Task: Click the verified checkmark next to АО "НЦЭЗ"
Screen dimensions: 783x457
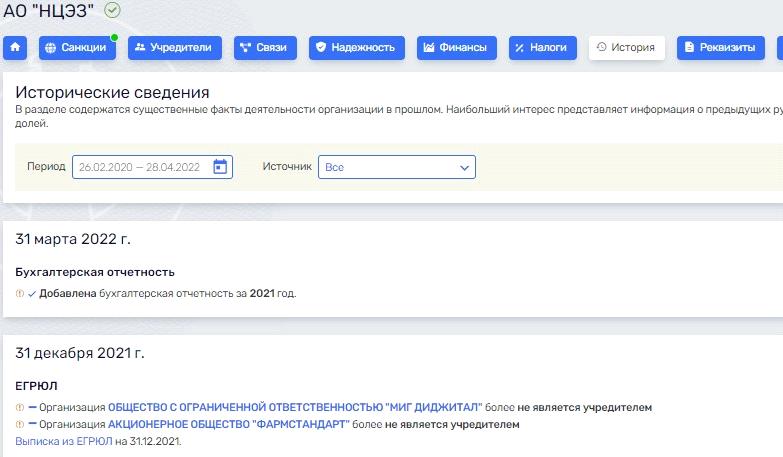Action: [112, 10]
